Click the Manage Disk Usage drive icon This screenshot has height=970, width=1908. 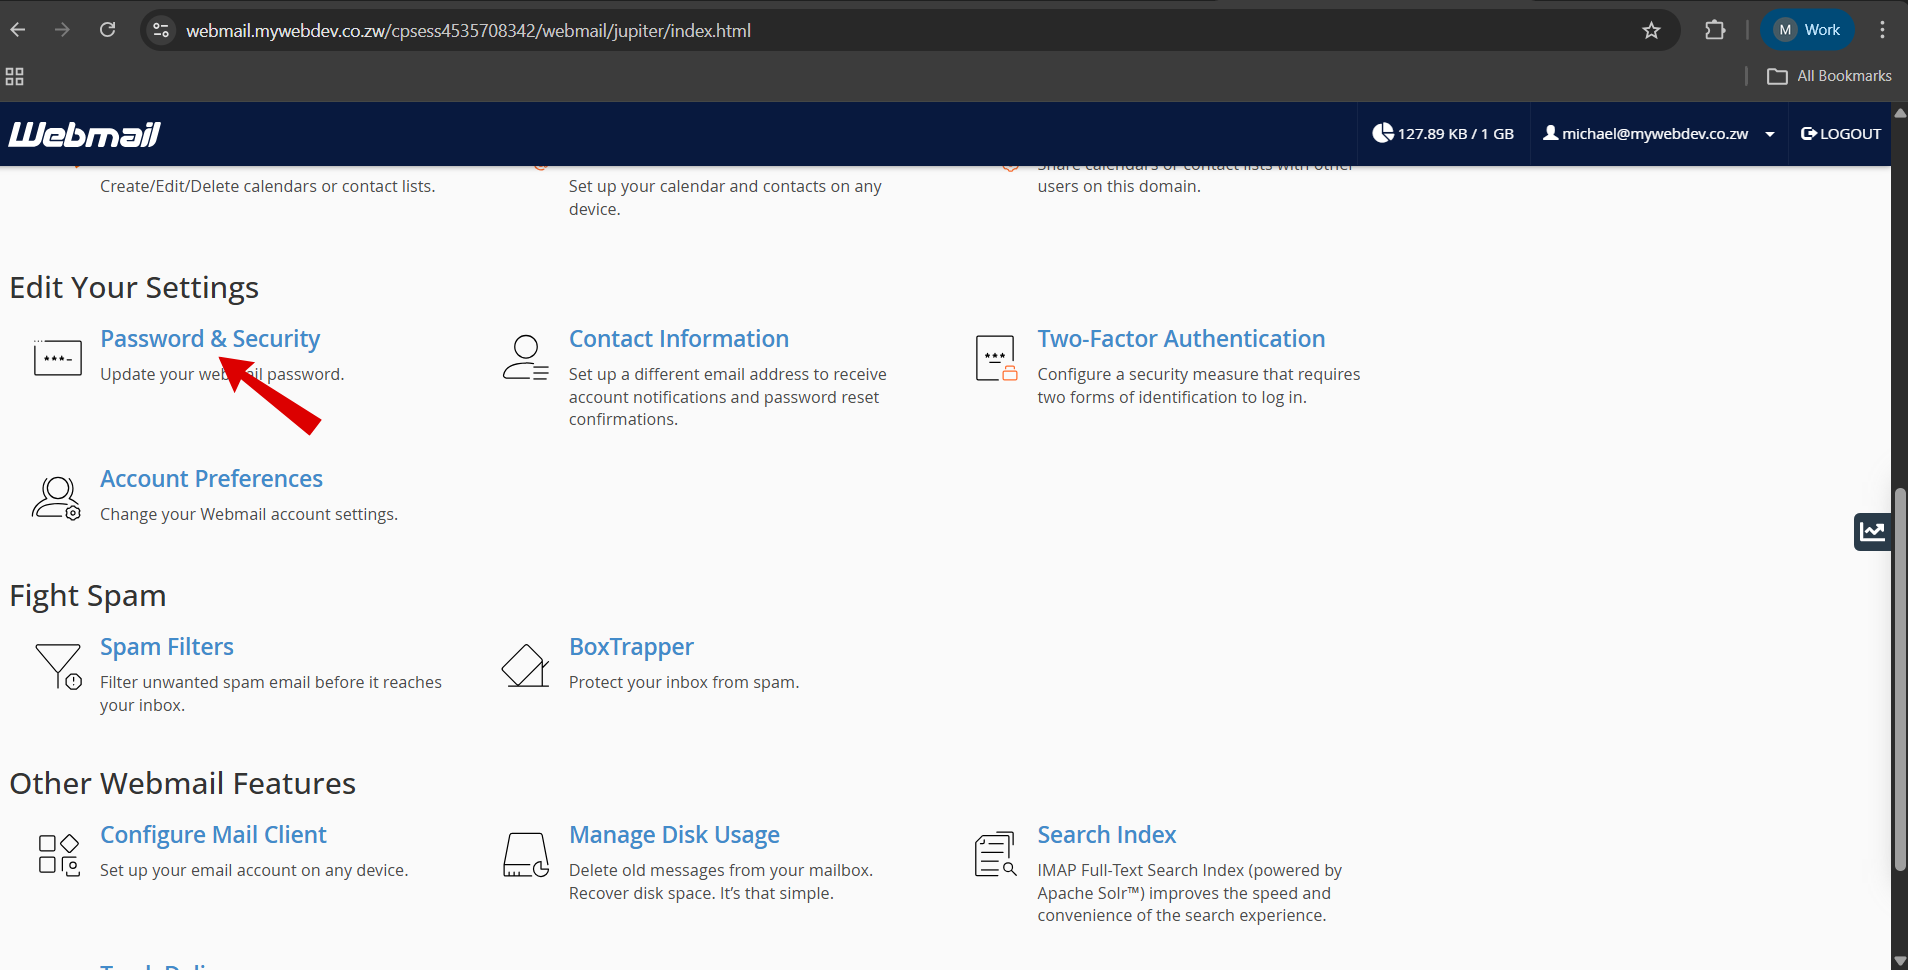525,855
